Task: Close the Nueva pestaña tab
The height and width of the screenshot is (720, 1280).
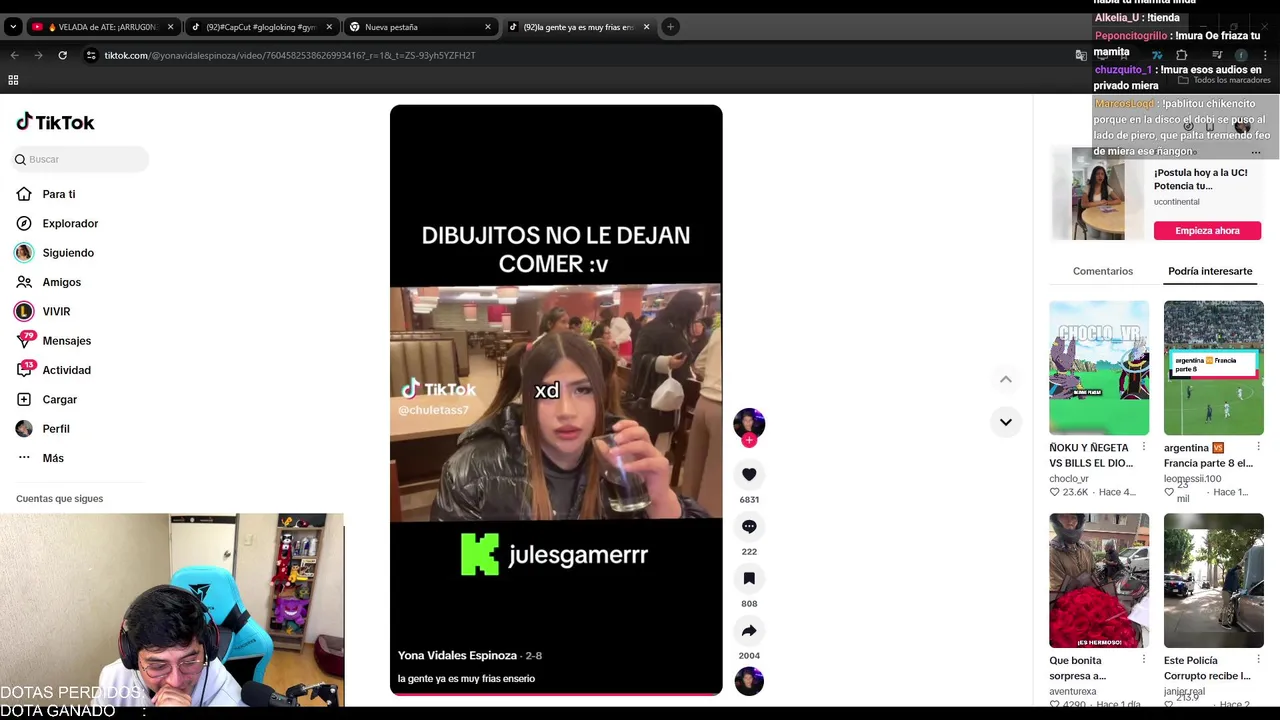Action: click(488, 27)
